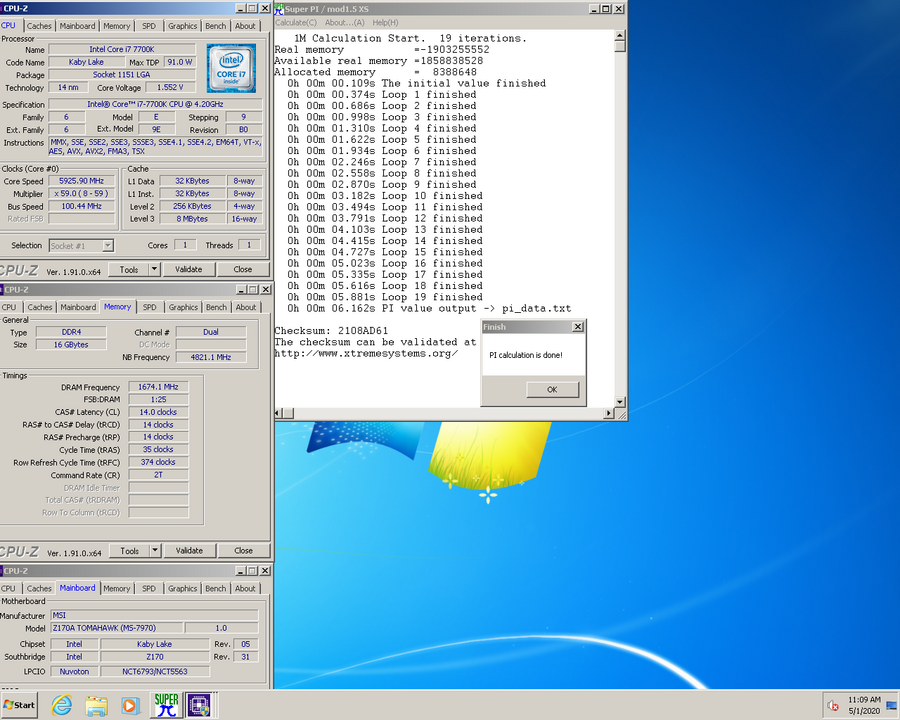Click the Z170A TOMAHAWK model field

pyautogui.click(x=116, y=628)
